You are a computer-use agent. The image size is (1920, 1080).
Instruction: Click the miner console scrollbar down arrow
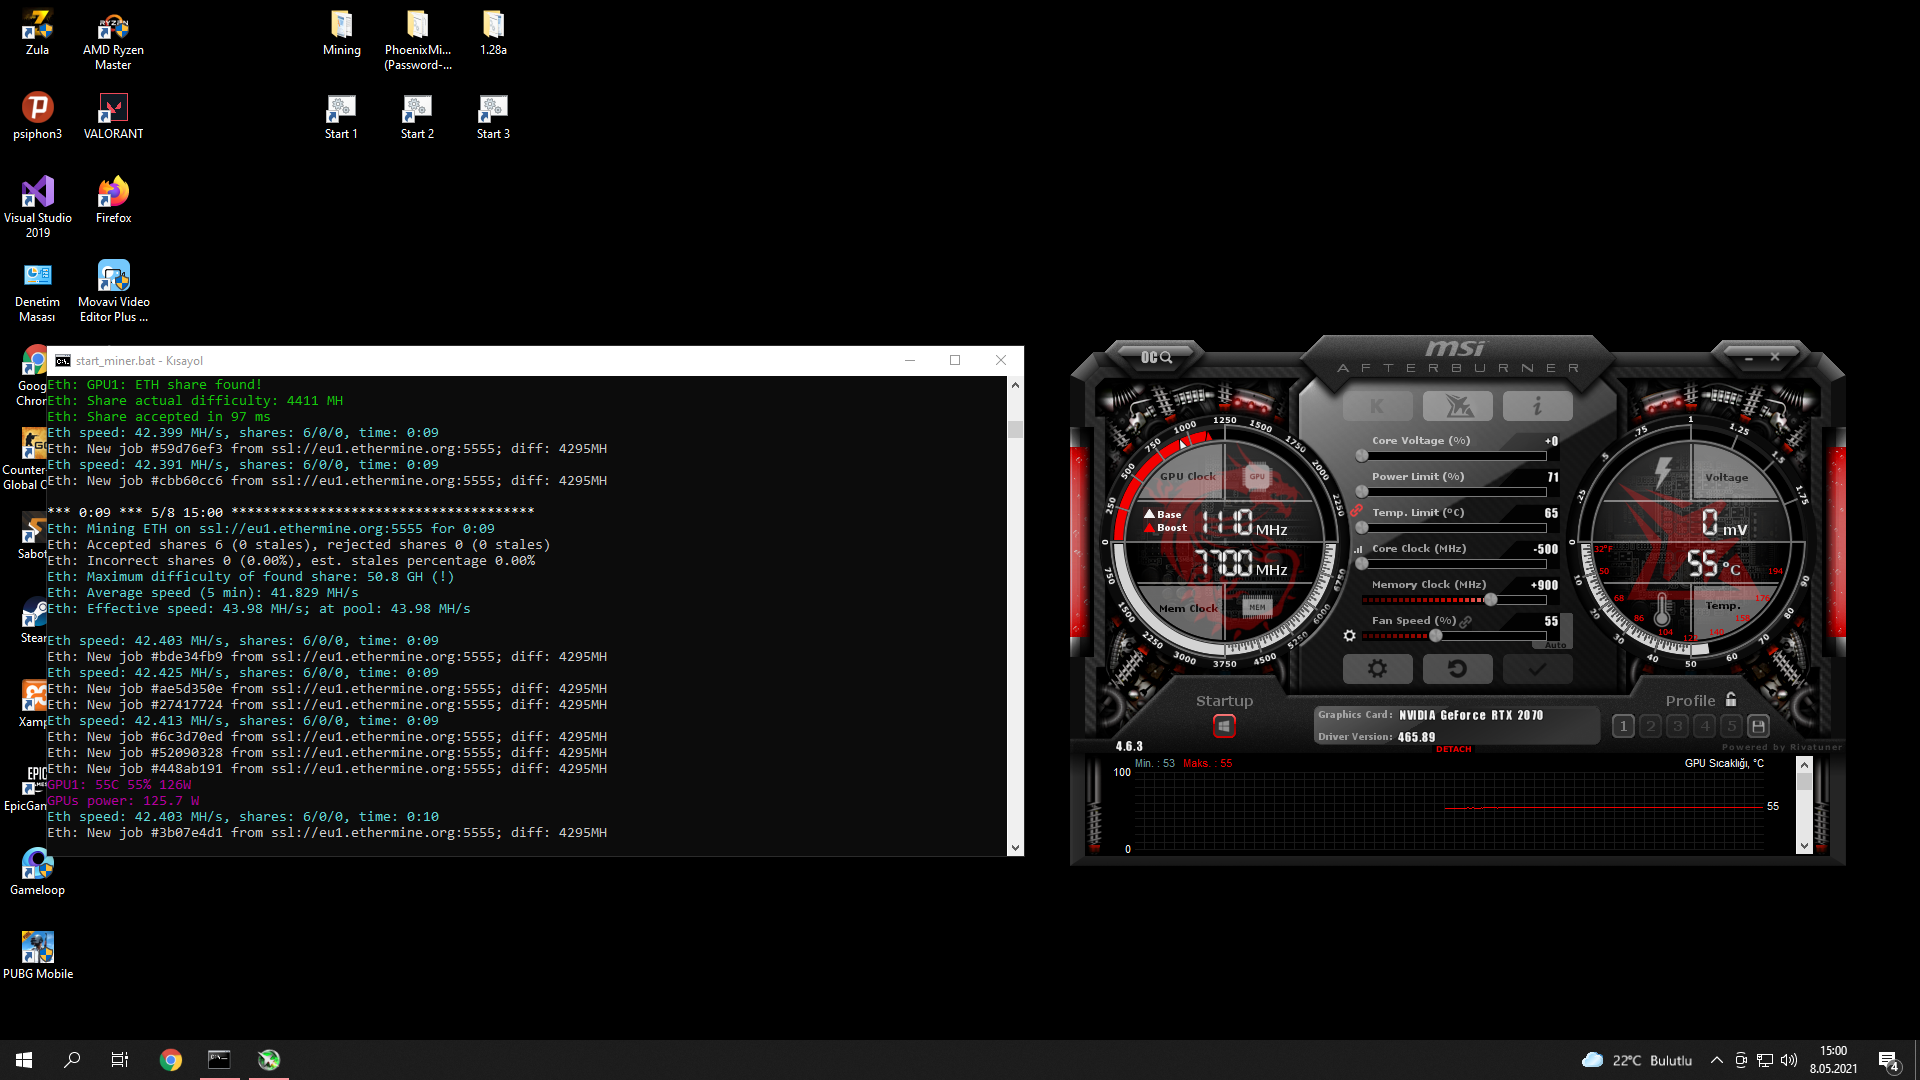pyautogui.click(x=1015, y=848)
